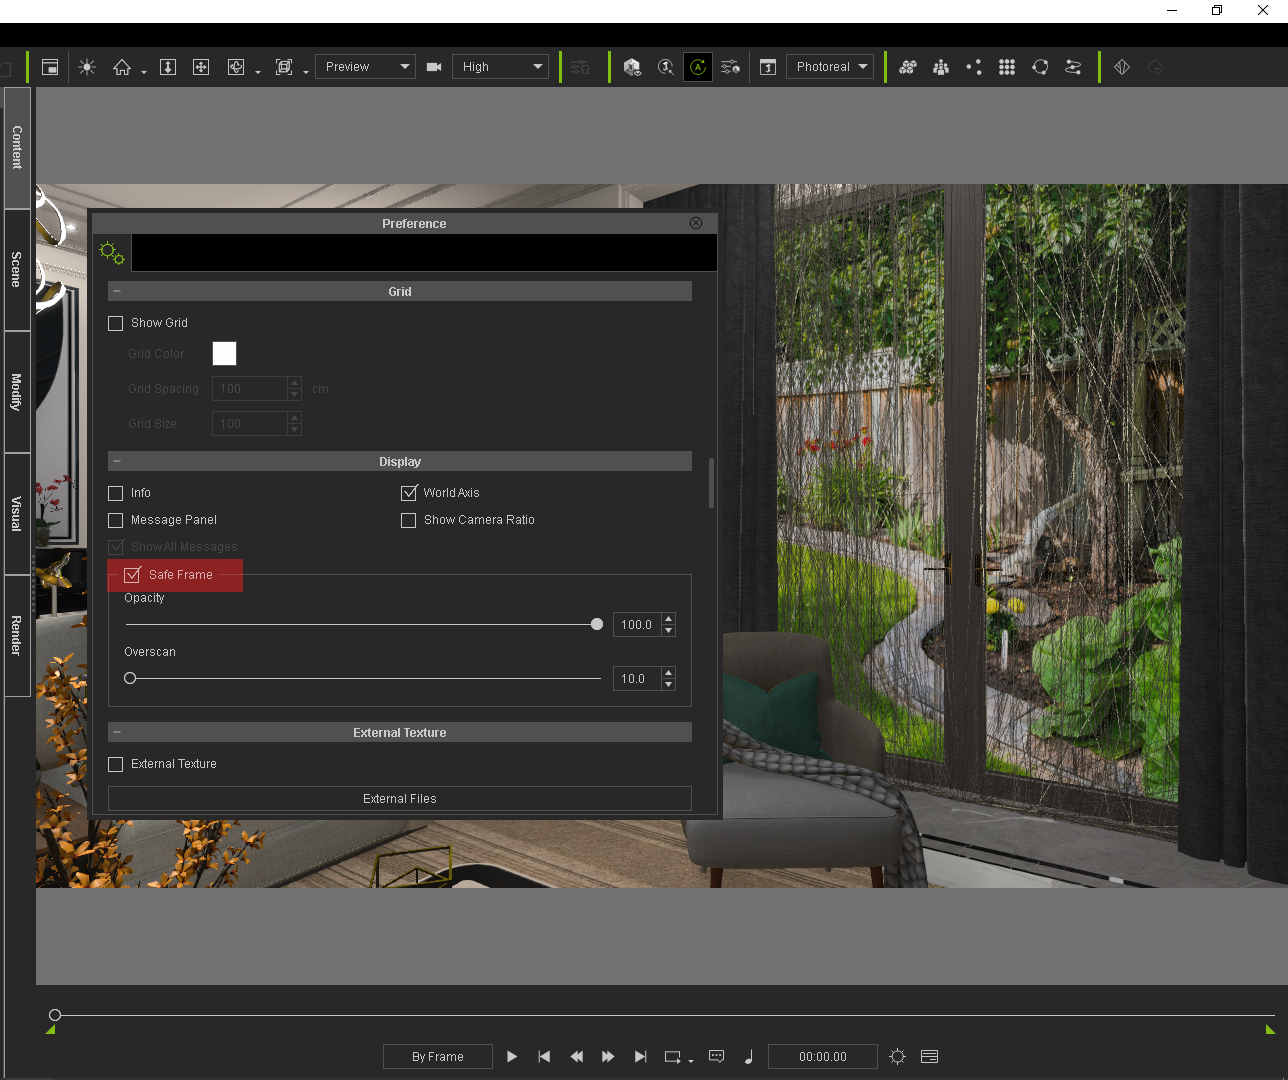Screen dimensions: 1288x1080
Task: Click the music note audio icon
Action: (748, 1056)
